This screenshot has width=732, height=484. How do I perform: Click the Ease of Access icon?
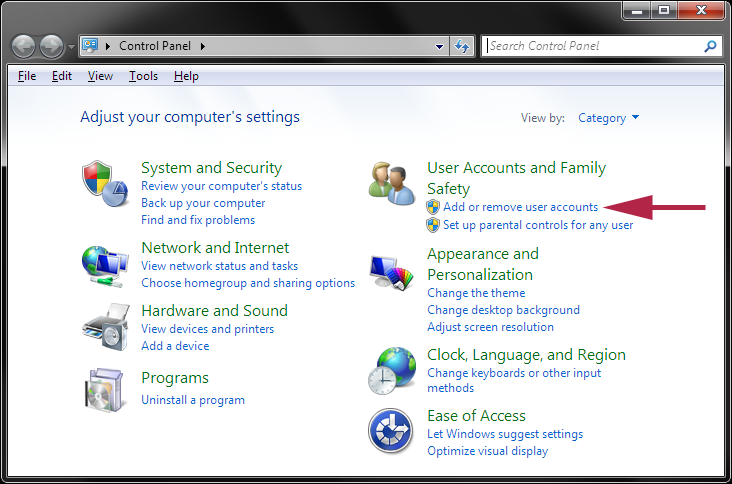pyautogui.click(x=391, y=431)
